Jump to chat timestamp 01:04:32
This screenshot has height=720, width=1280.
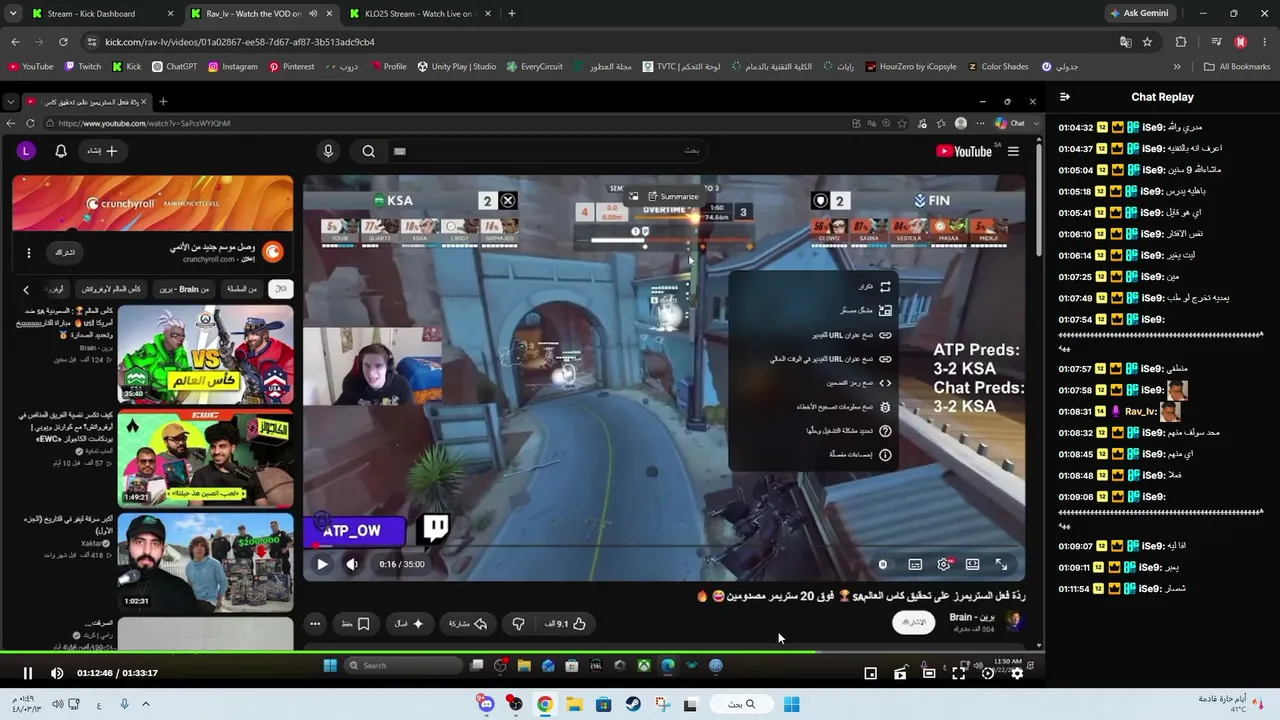1075,128
